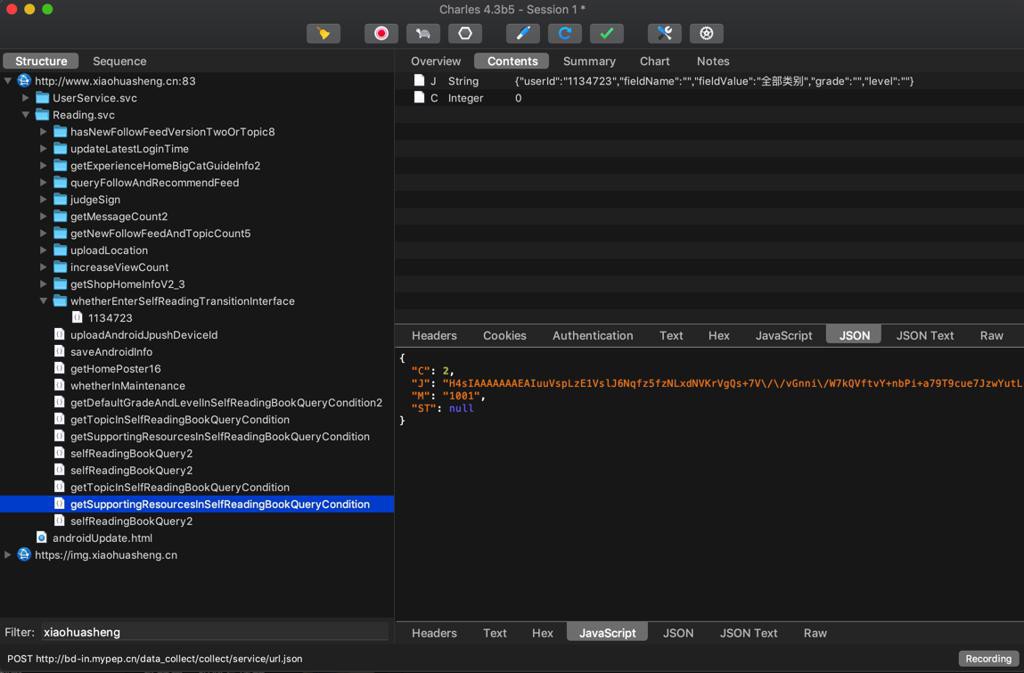The image size is (1024, 673).
Task: Click the document icon of the C Integer row
Action: (419, 97)
